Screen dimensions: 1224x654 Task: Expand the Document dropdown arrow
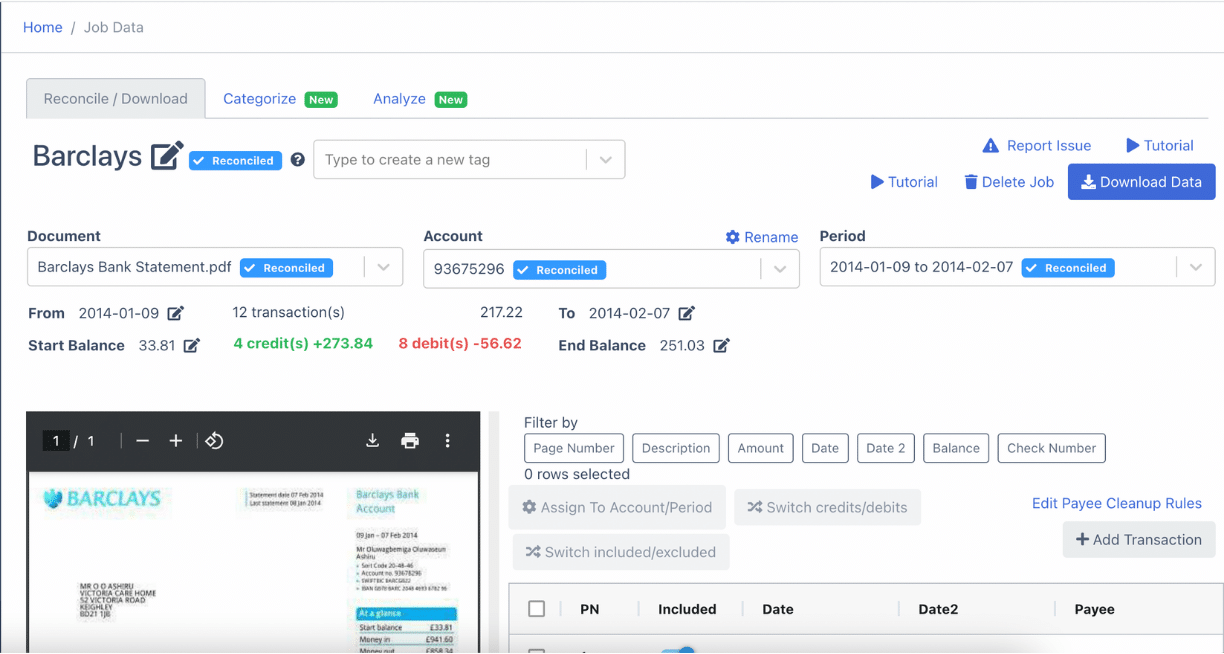click(383, 268)
